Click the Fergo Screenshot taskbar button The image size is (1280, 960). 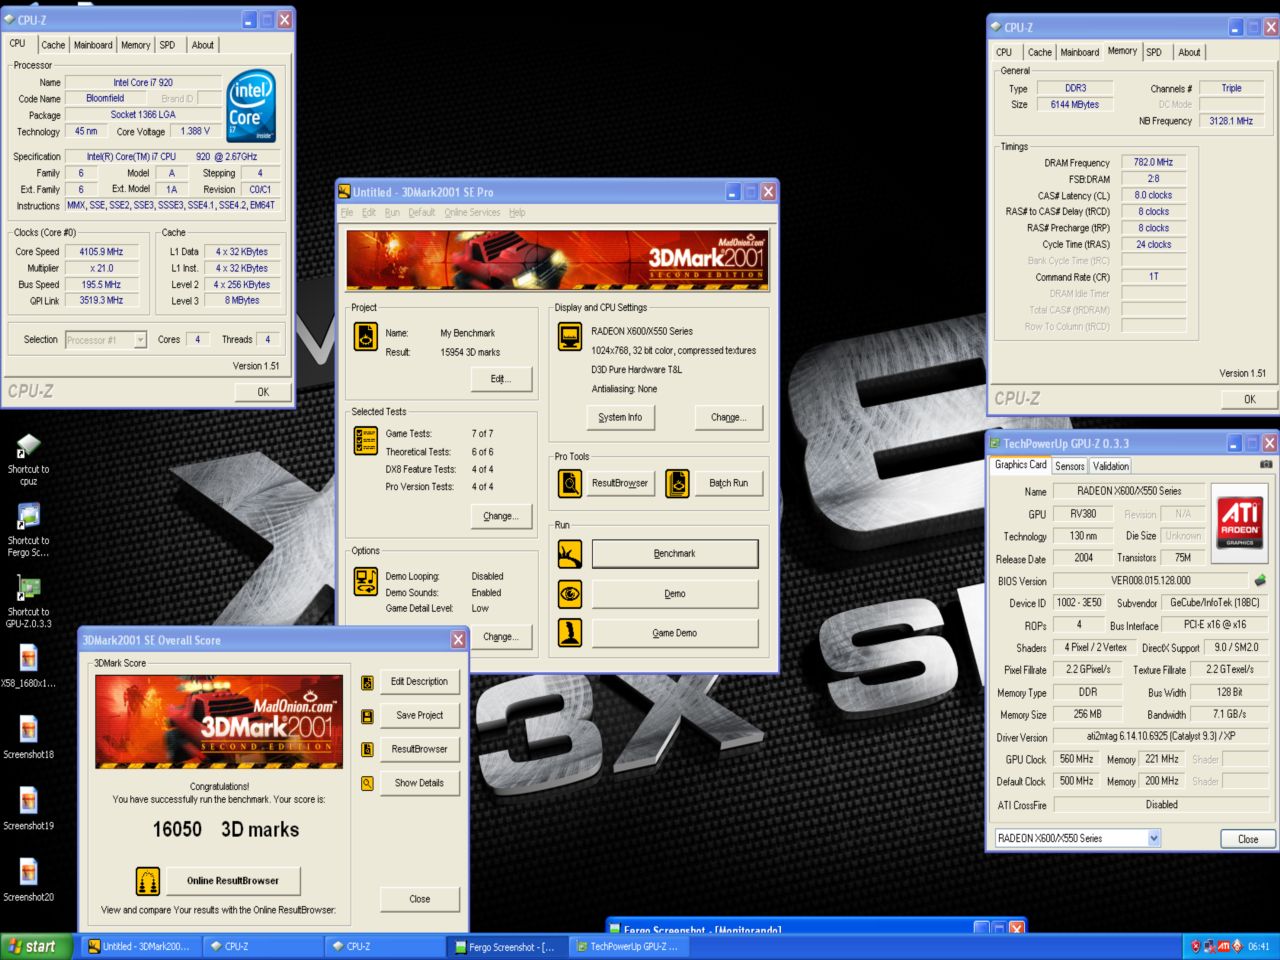click(506, 946)
